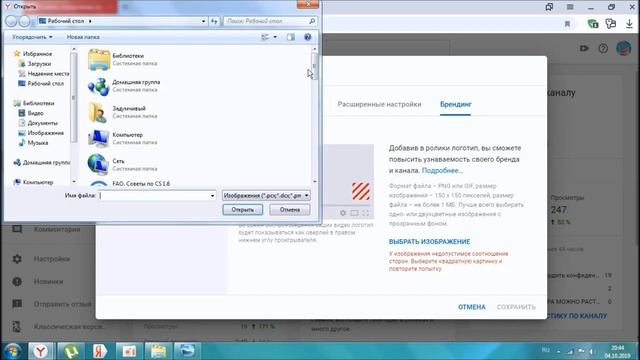This screenshot has height=360, width=640.
Task: Click ОТМЕНА in the branding dialog
Action: click(472, 307)
